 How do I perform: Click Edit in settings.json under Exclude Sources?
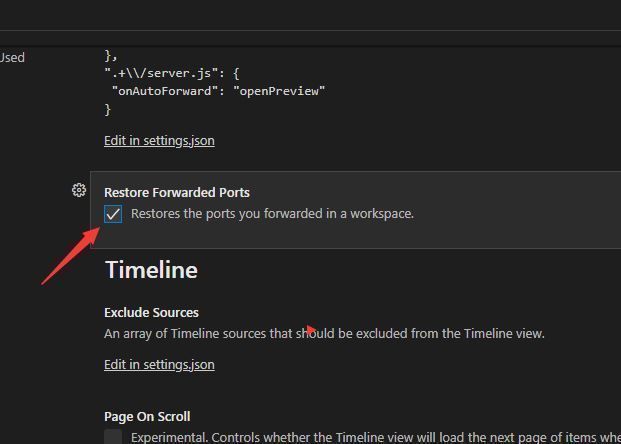pyautogui.click(x=159, y=365)
